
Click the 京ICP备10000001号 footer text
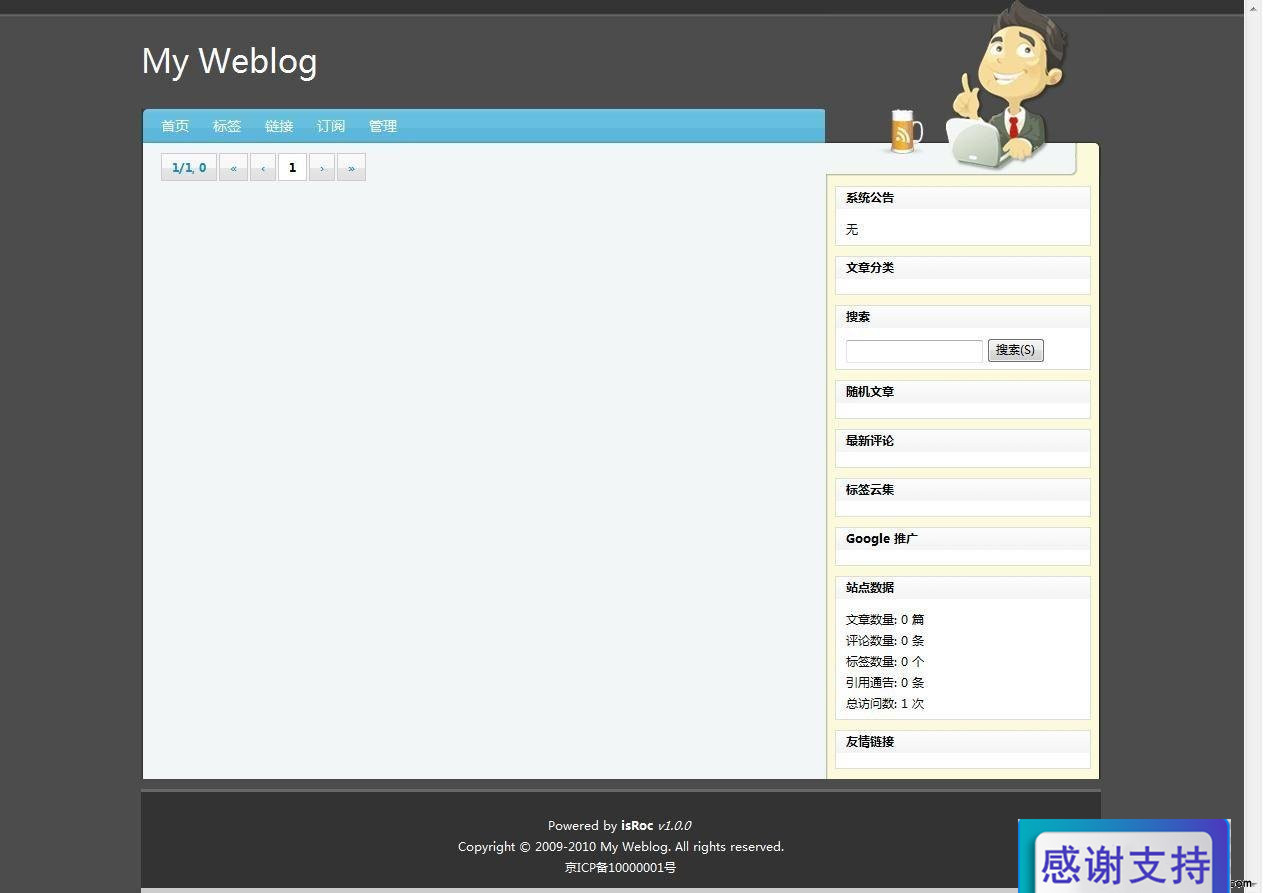(621, 867)
